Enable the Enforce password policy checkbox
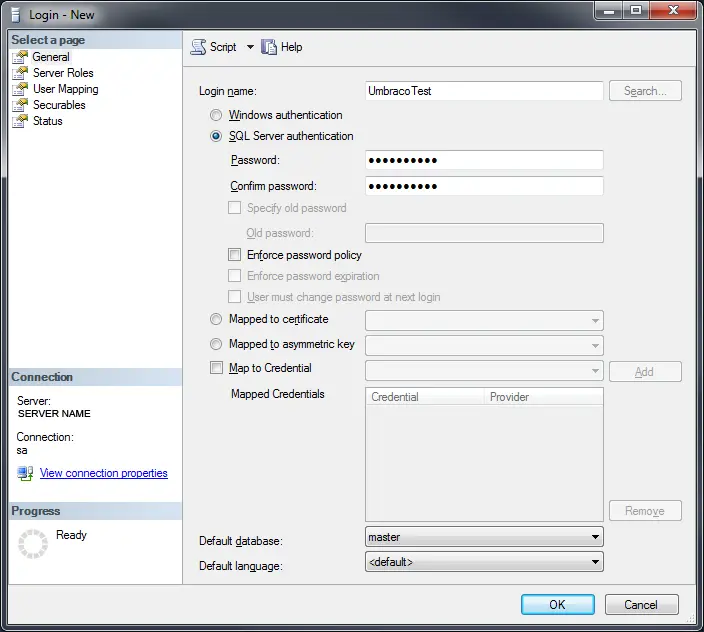Viewport: 704px width, 632px height. point(235,256)
